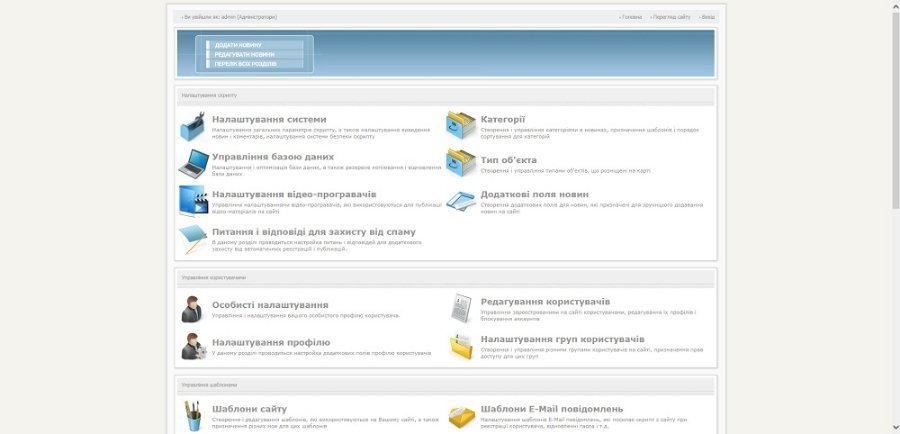Click the Вихід logout link
900x434 pixels.
[x=707, y=17]
